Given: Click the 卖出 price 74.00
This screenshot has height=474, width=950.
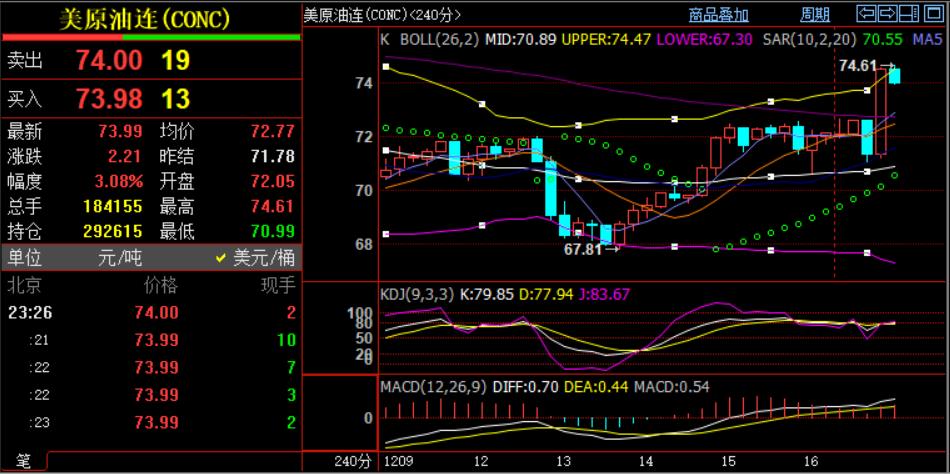Looking at the screenshot, I should (109, 60).
